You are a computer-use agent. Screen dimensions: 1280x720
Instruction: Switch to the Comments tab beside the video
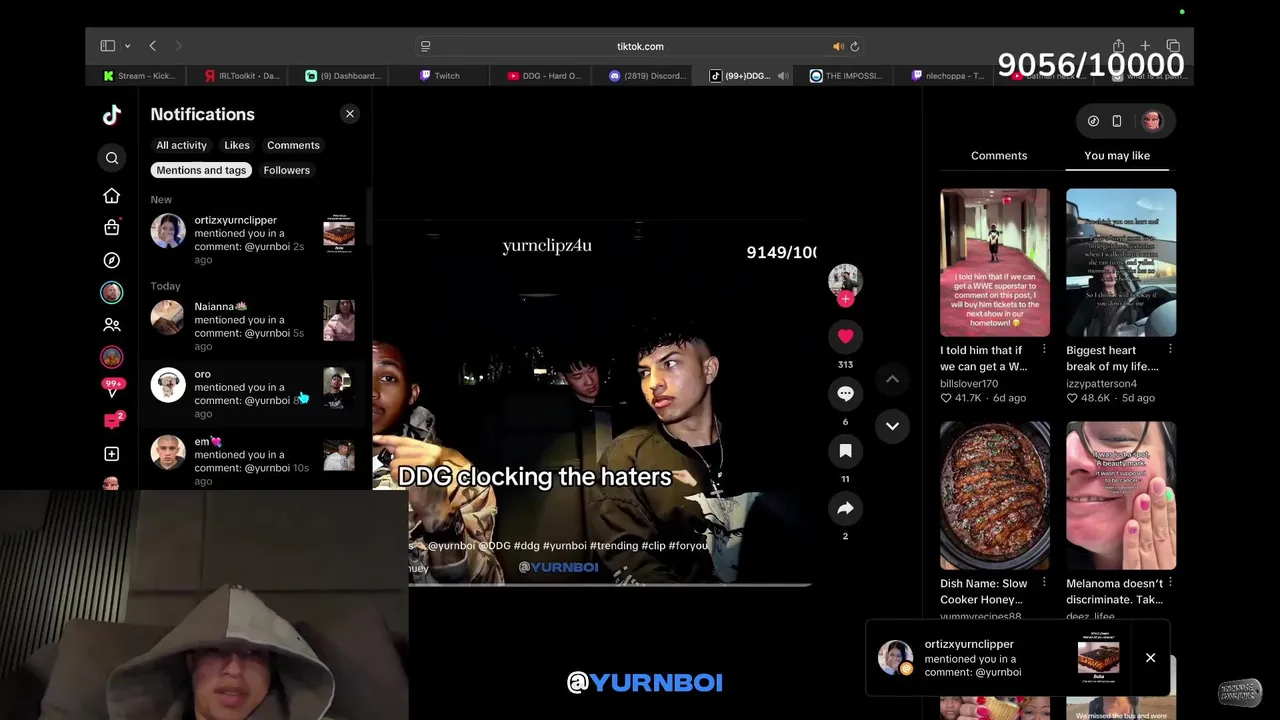999,155
